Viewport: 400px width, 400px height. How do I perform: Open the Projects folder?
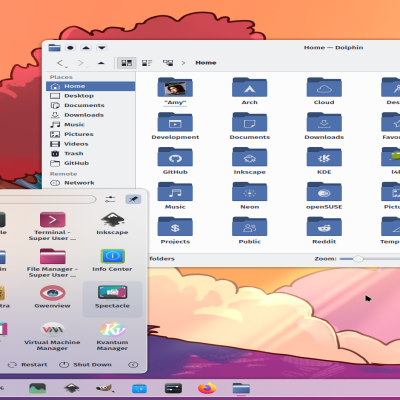[175, 227]
